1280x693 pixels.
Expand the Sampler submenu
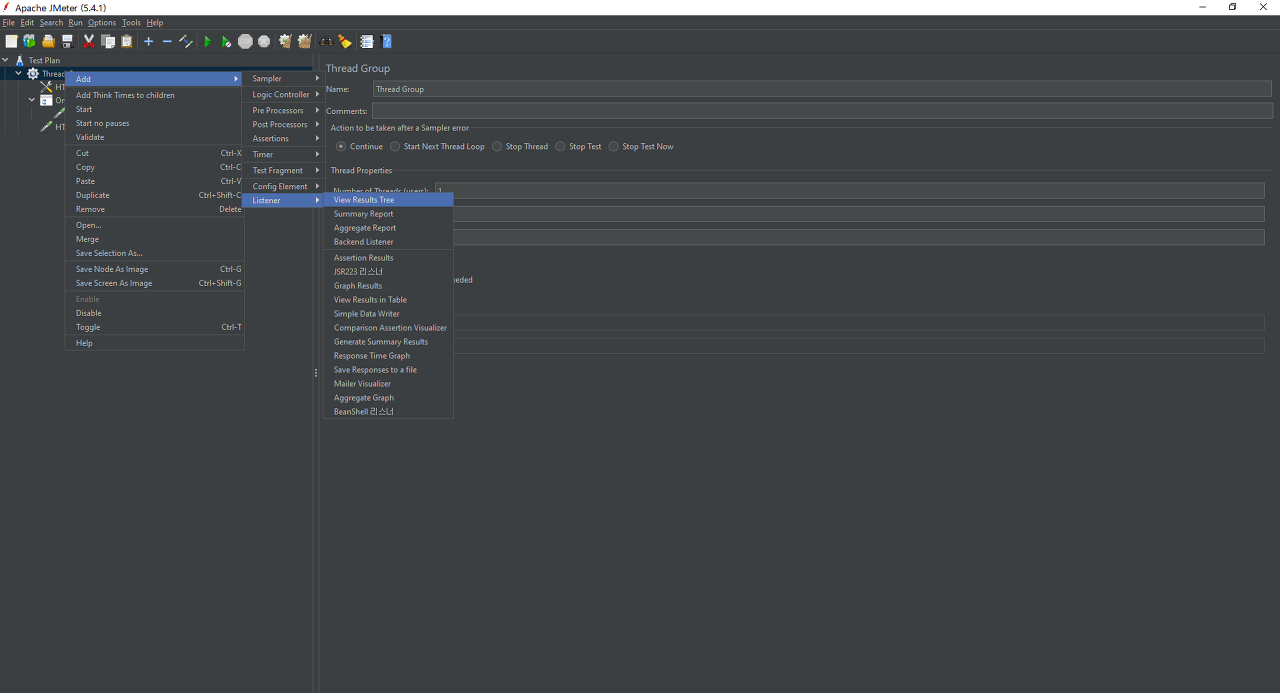[283, 78]
